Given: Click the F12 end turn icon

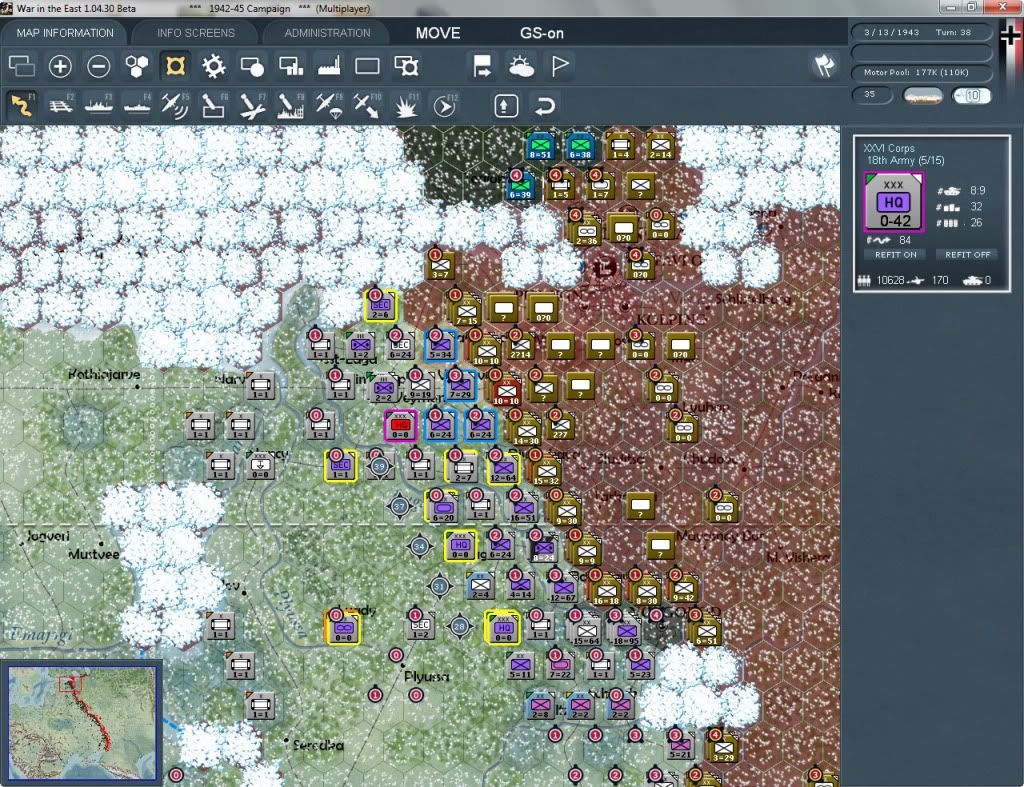Looking at the screenshot, I should click(x=445, y=106).
